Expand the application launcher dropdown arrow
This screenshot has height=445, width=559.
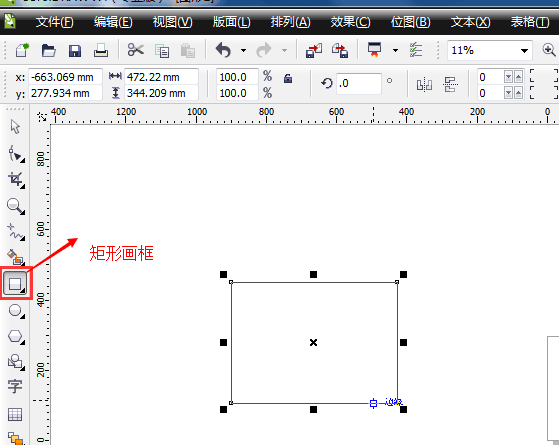(x=395, y=50)
